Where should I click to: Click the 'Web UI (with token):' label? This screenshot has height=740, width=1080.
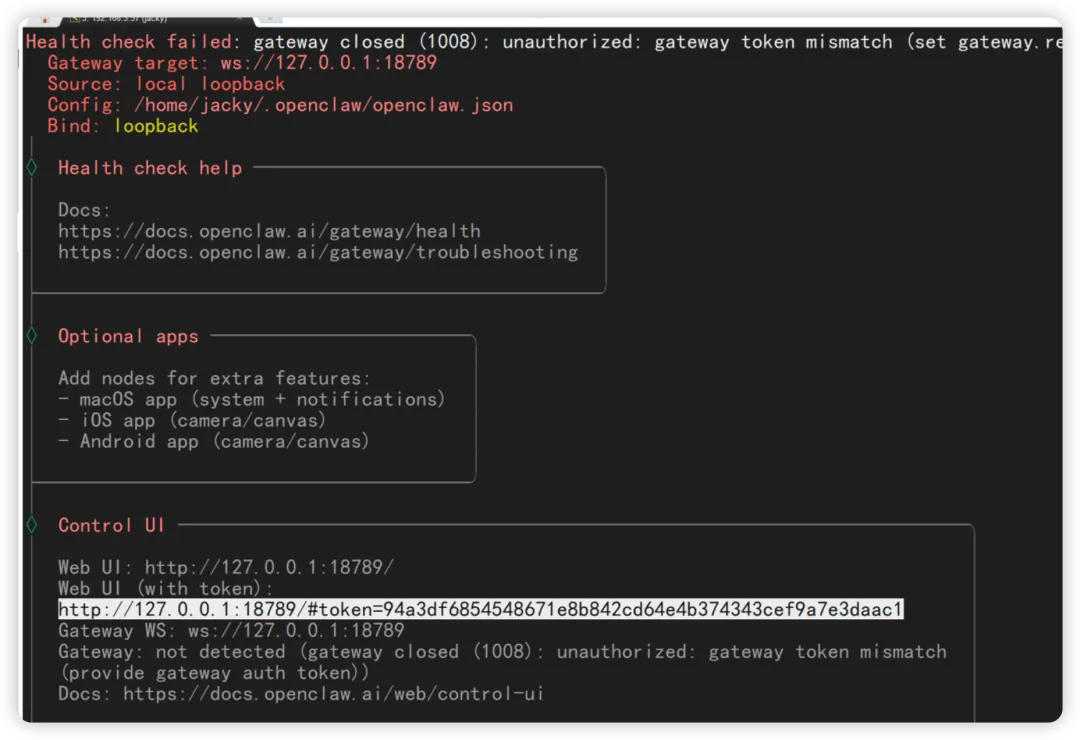(x=166, y=588)
